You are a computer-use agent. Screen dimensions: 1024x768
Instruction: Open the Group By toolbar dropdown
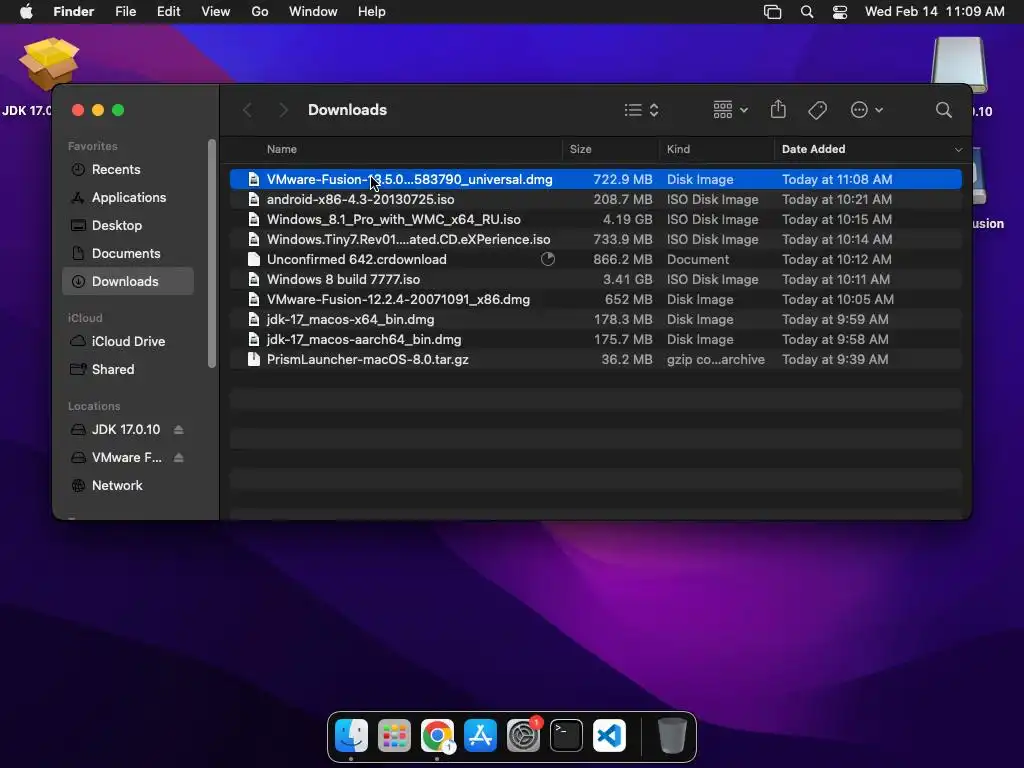click(x=730, y=110)
